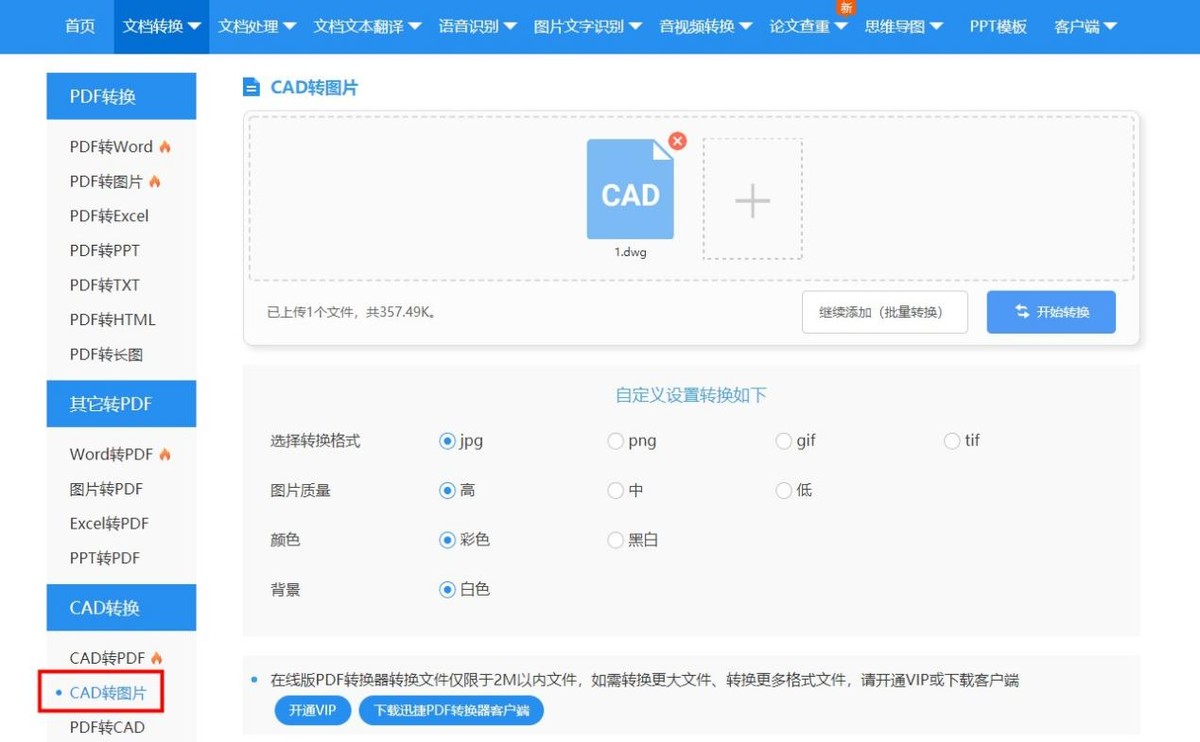Open the PDF转换 sidebar section header

pyautogui.click(x=121, y=96)
